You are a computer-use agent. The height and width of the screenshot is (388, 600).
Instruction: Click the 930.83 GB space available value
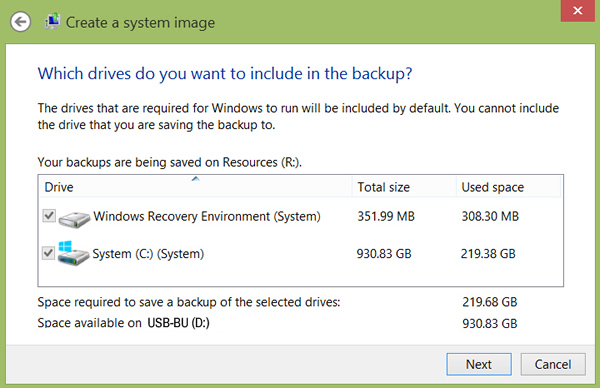tap(490, 324)
